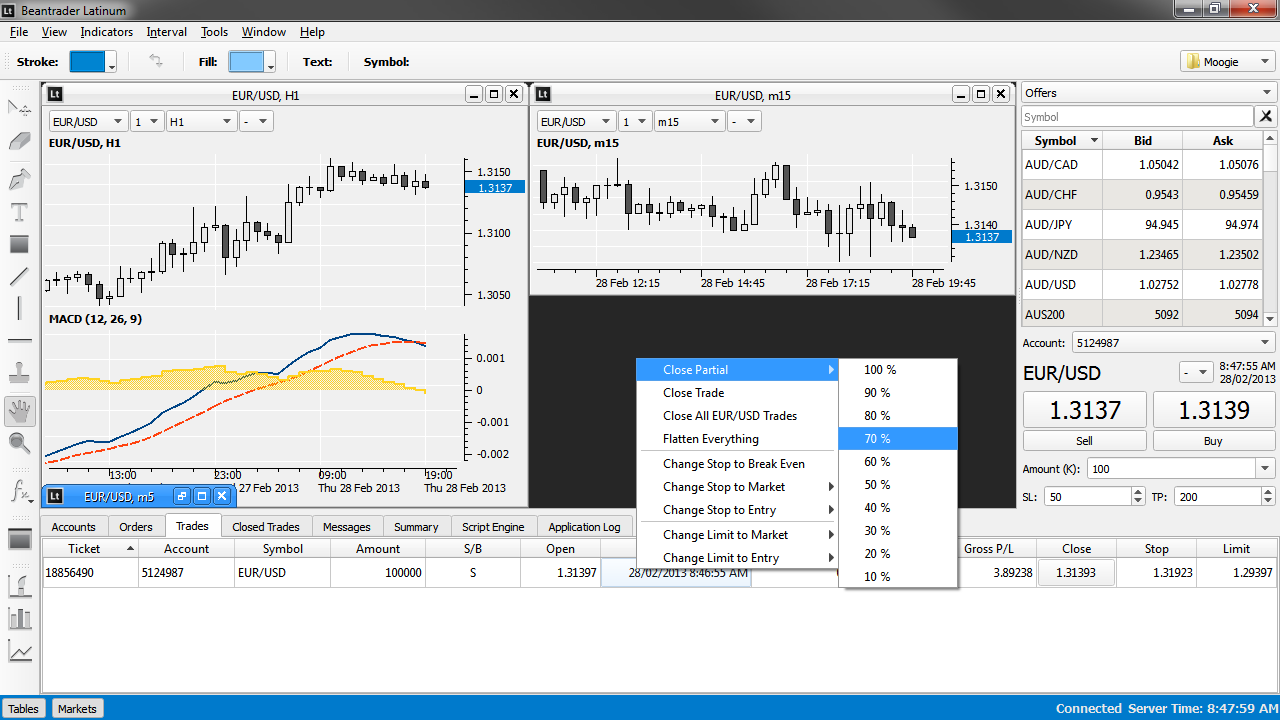Click the 1.3139 buy price button
The image size is (1280, 720).
click(1214, 410)
